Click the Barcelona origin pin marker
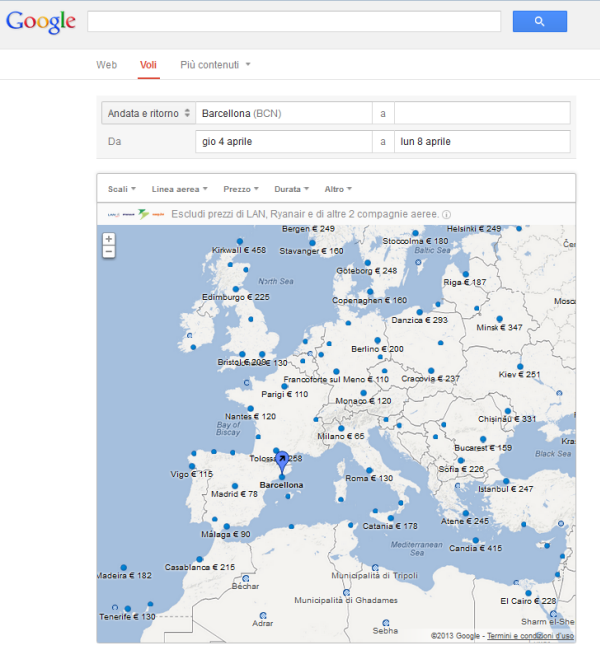The height and width of the screenshot is (648, 600). (x=282, y=462)
